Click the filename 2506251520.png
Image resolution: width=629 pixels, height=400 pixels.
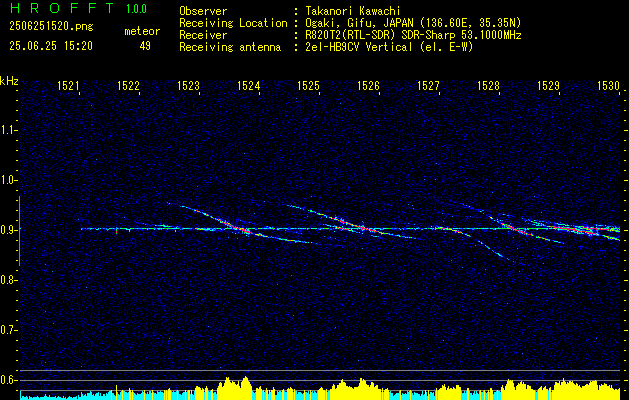tap(51, 27)
